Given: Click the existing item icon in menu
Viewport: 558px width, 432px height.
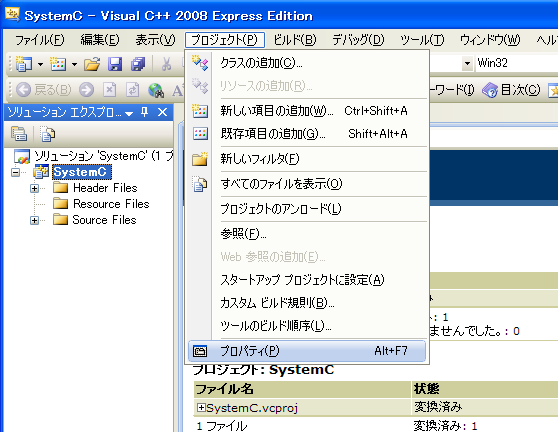Looking at the screenshot, I should [200, 134].
